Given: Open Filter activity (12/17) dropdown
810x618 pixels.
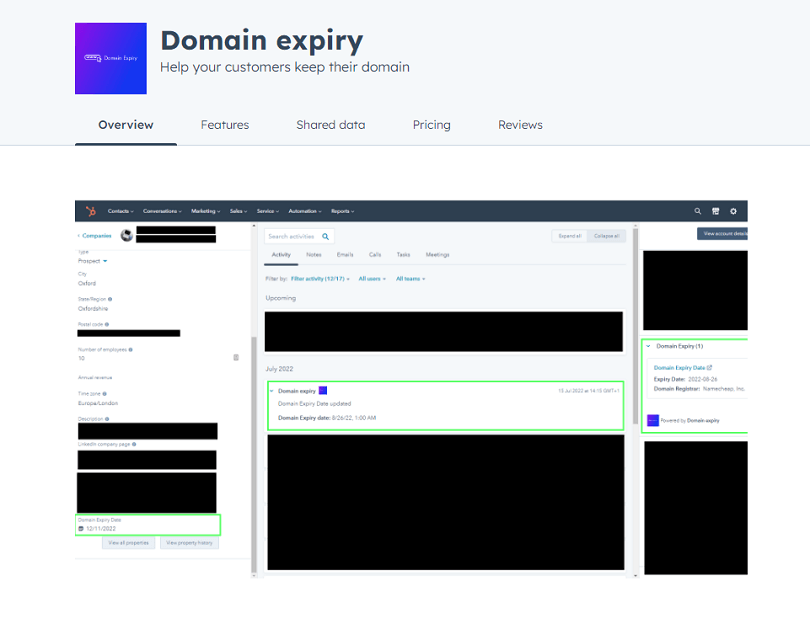Looking at the screenshot, I should [320, 279].
